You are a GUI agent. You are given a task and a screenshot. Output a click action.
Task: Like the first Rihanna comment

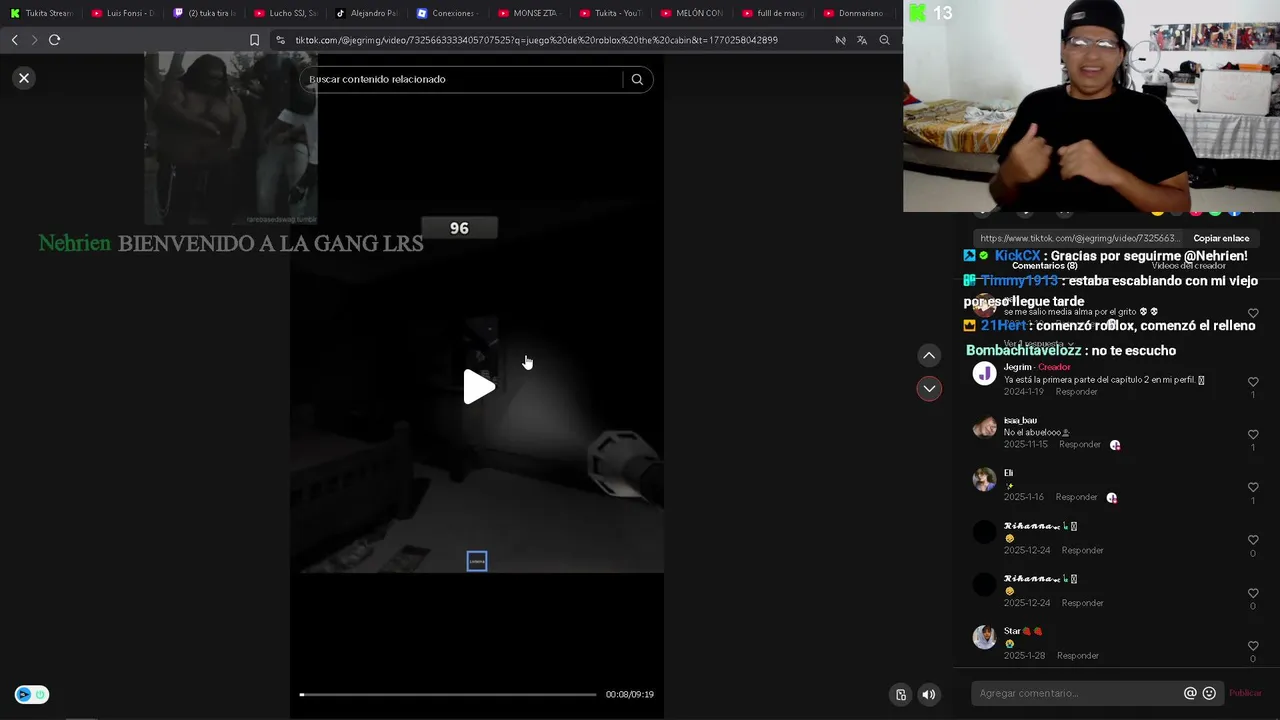tap(1253, 540)
